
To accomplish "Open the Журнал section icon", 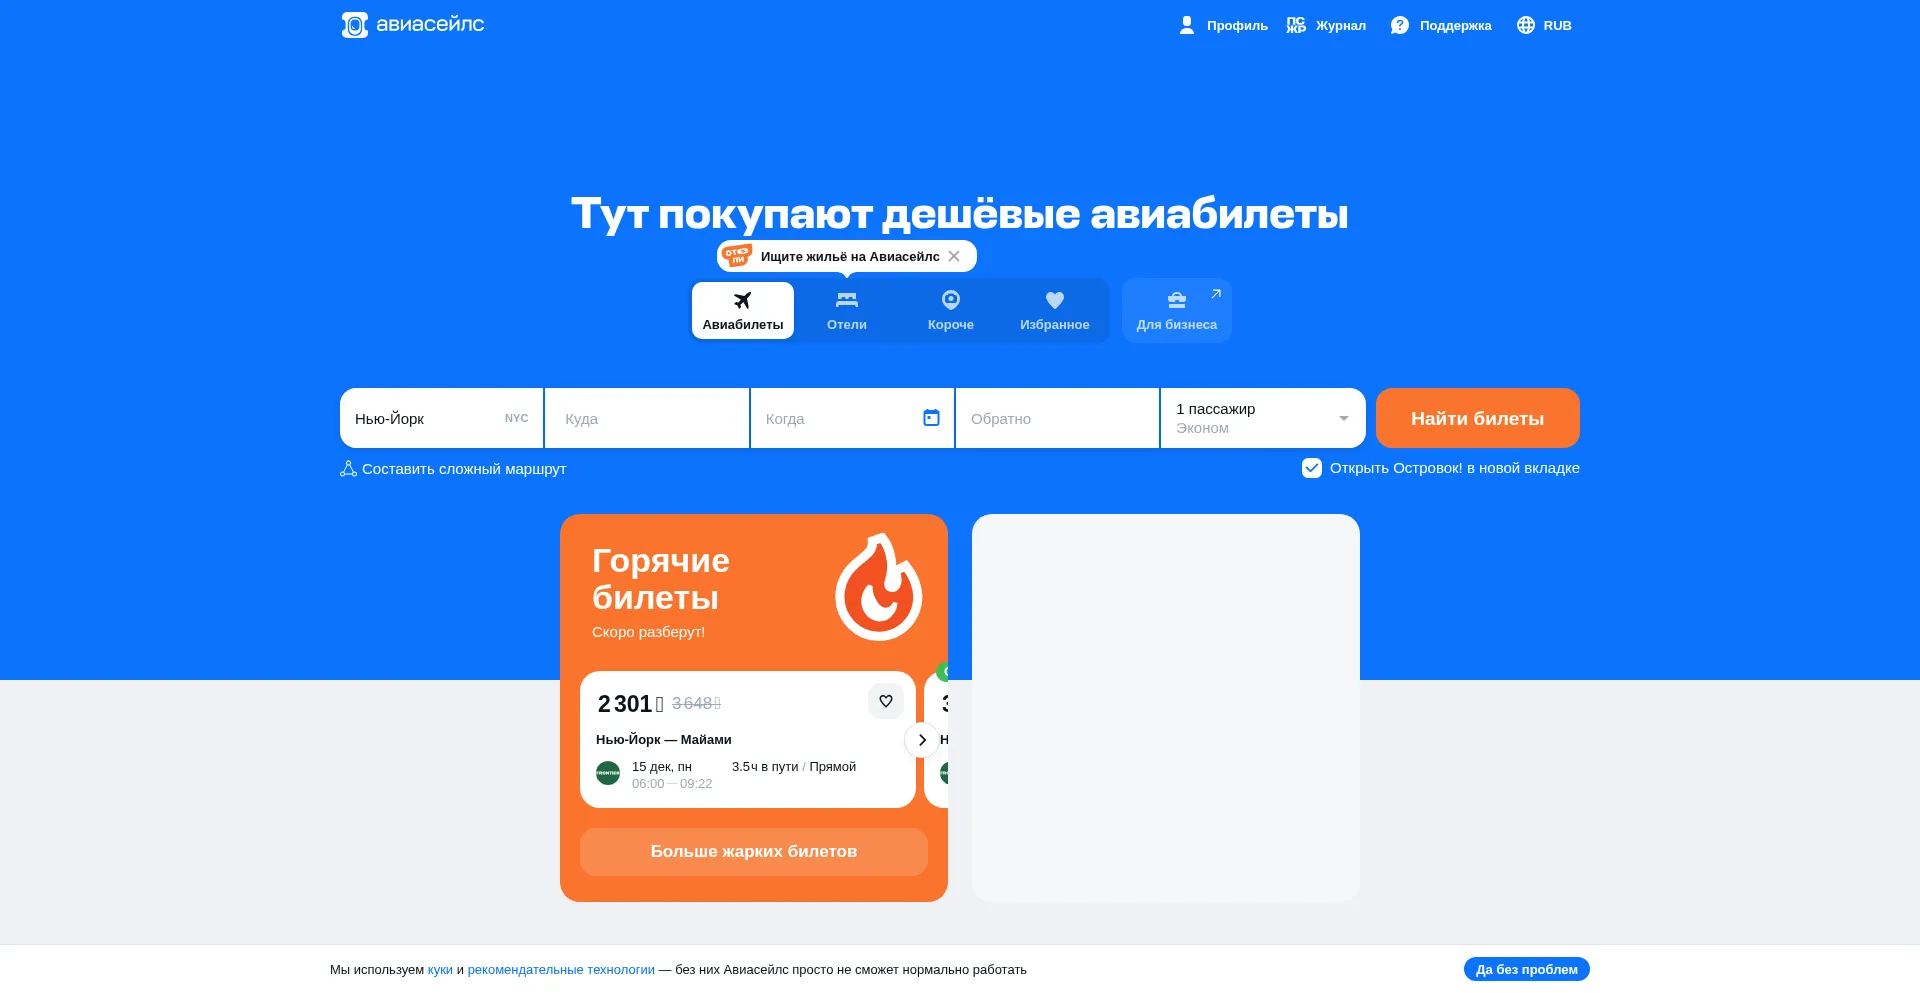I will coord(1296,25).
